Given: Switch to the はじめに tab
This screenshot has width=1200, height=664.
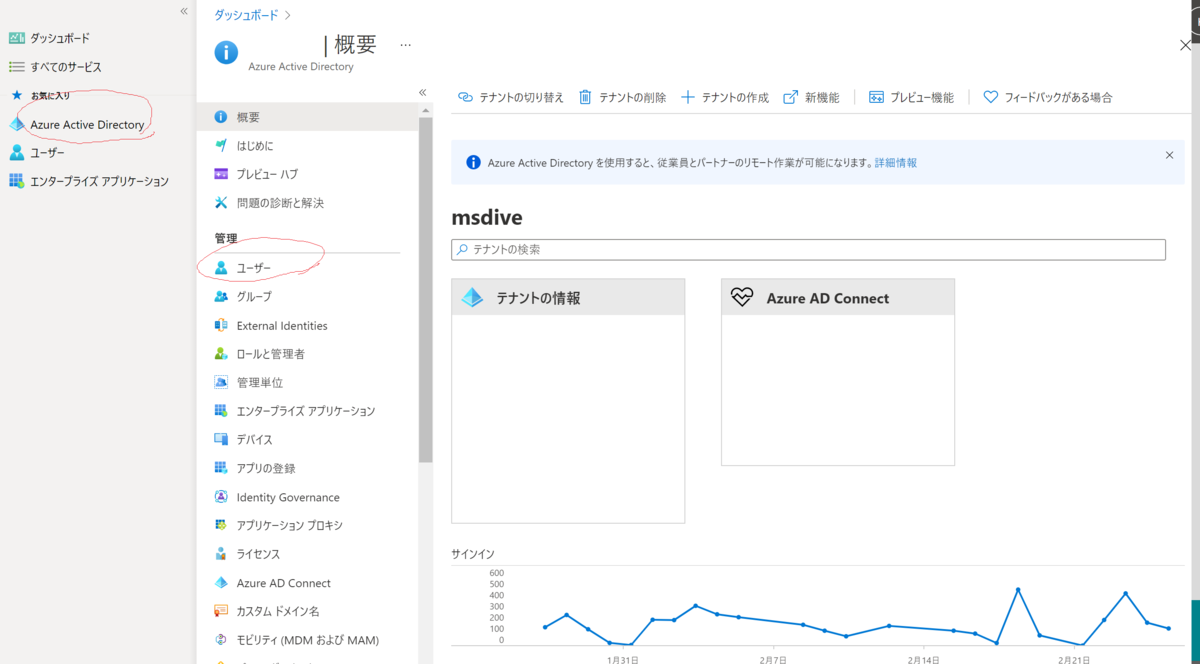Looking at the screenshot, I should pos(258,145).
